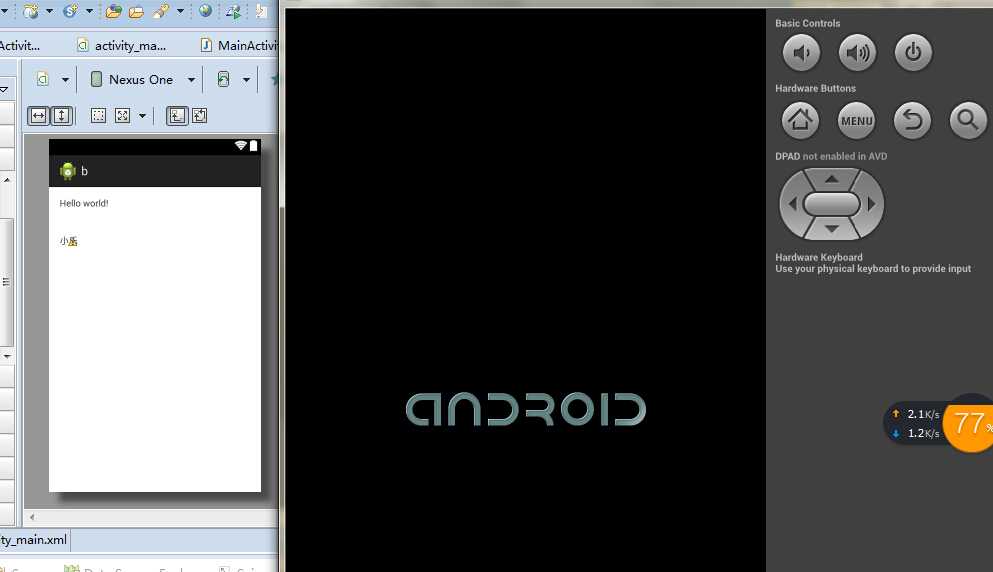
Task: Click the WiFi status icon in preview
Action: click(x=241, y=146)
